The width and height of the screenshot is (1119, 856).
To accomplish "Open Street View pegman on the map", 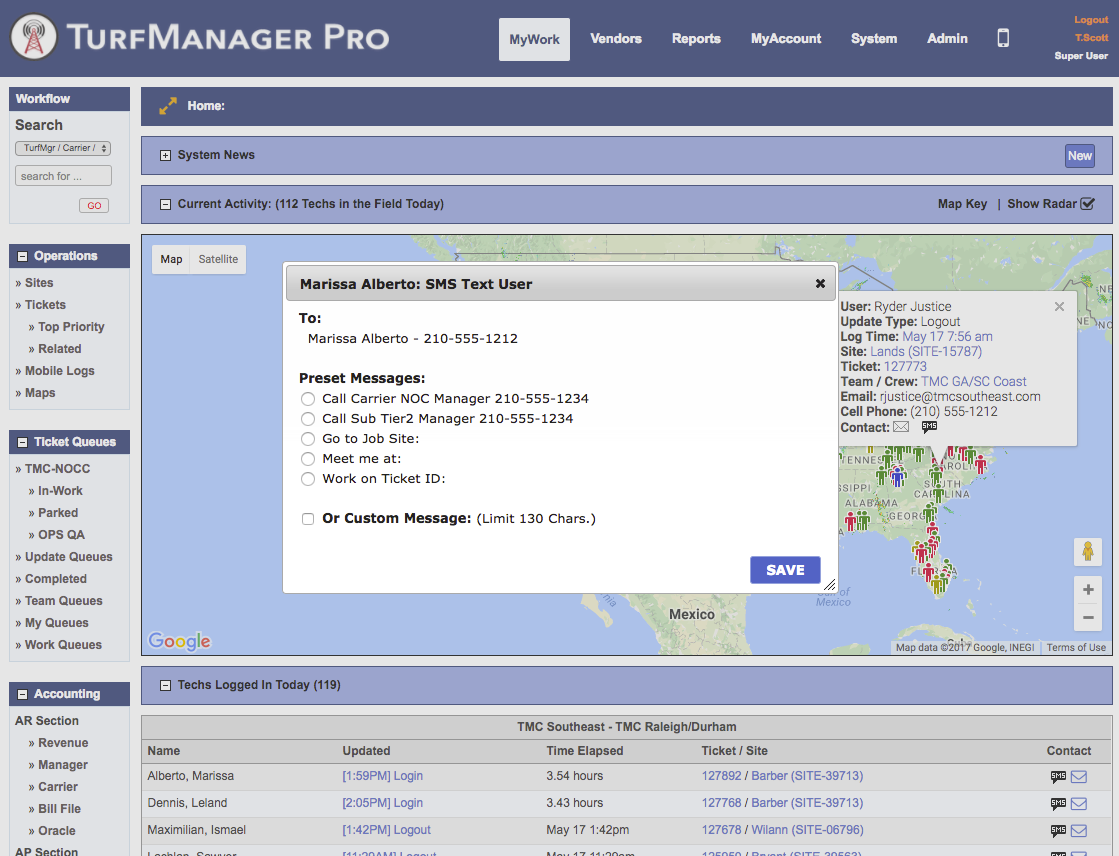I will click(1088, 552).
